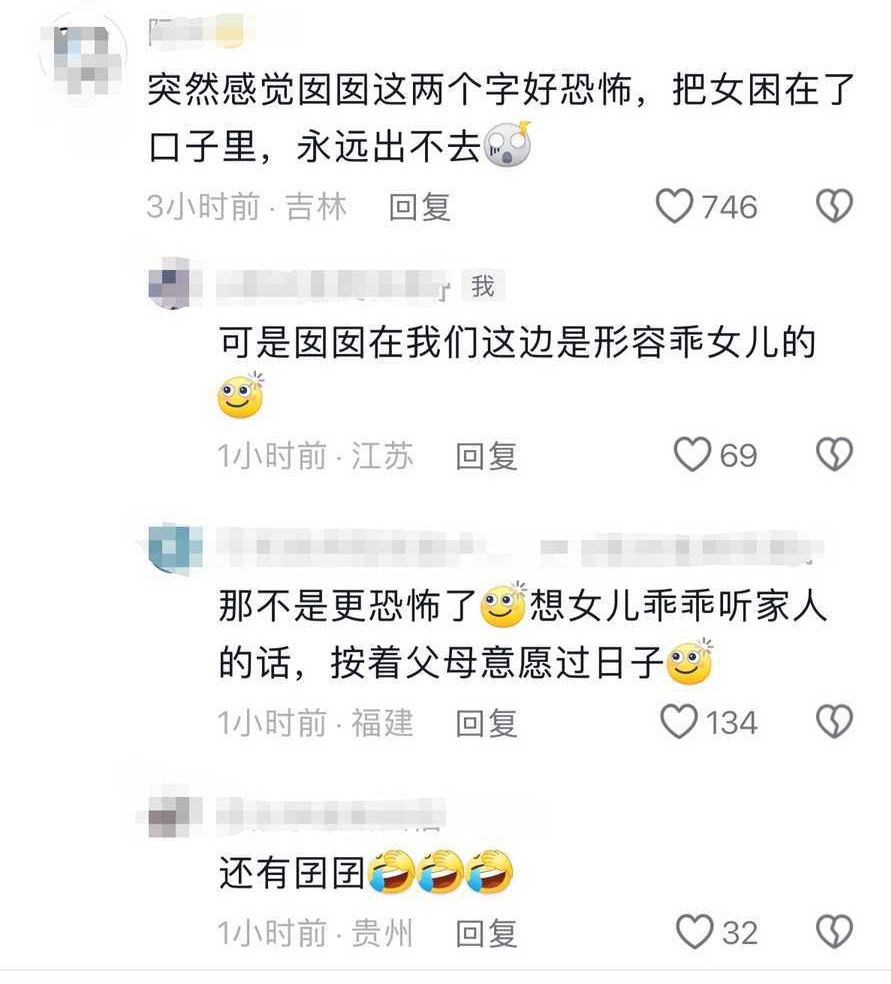Image resolution: width=891 pixels, height=984 pixels.
Task: Tap the username tagged 我
Action: 333,286
